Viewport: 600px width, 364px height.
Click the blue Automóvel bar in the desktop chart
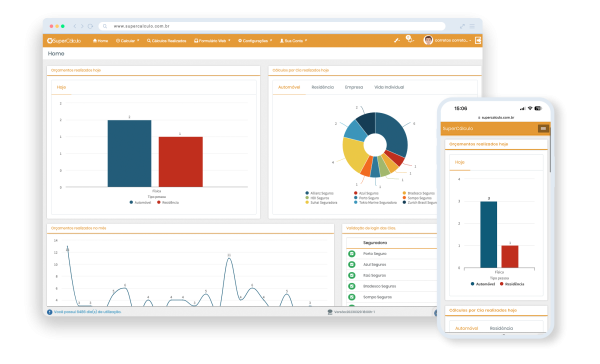click(x=129, y=153)
